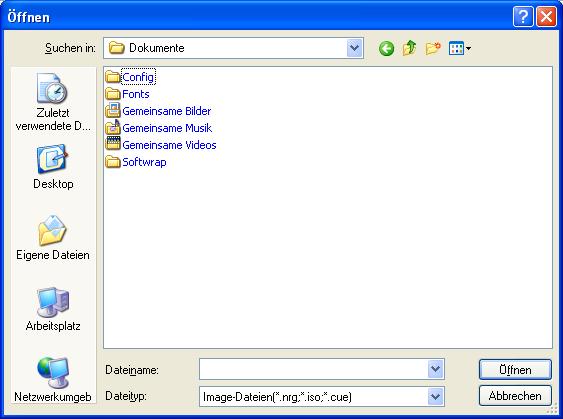Open the view menu icon
The image size is (563, 419).
tap(460, 48)
